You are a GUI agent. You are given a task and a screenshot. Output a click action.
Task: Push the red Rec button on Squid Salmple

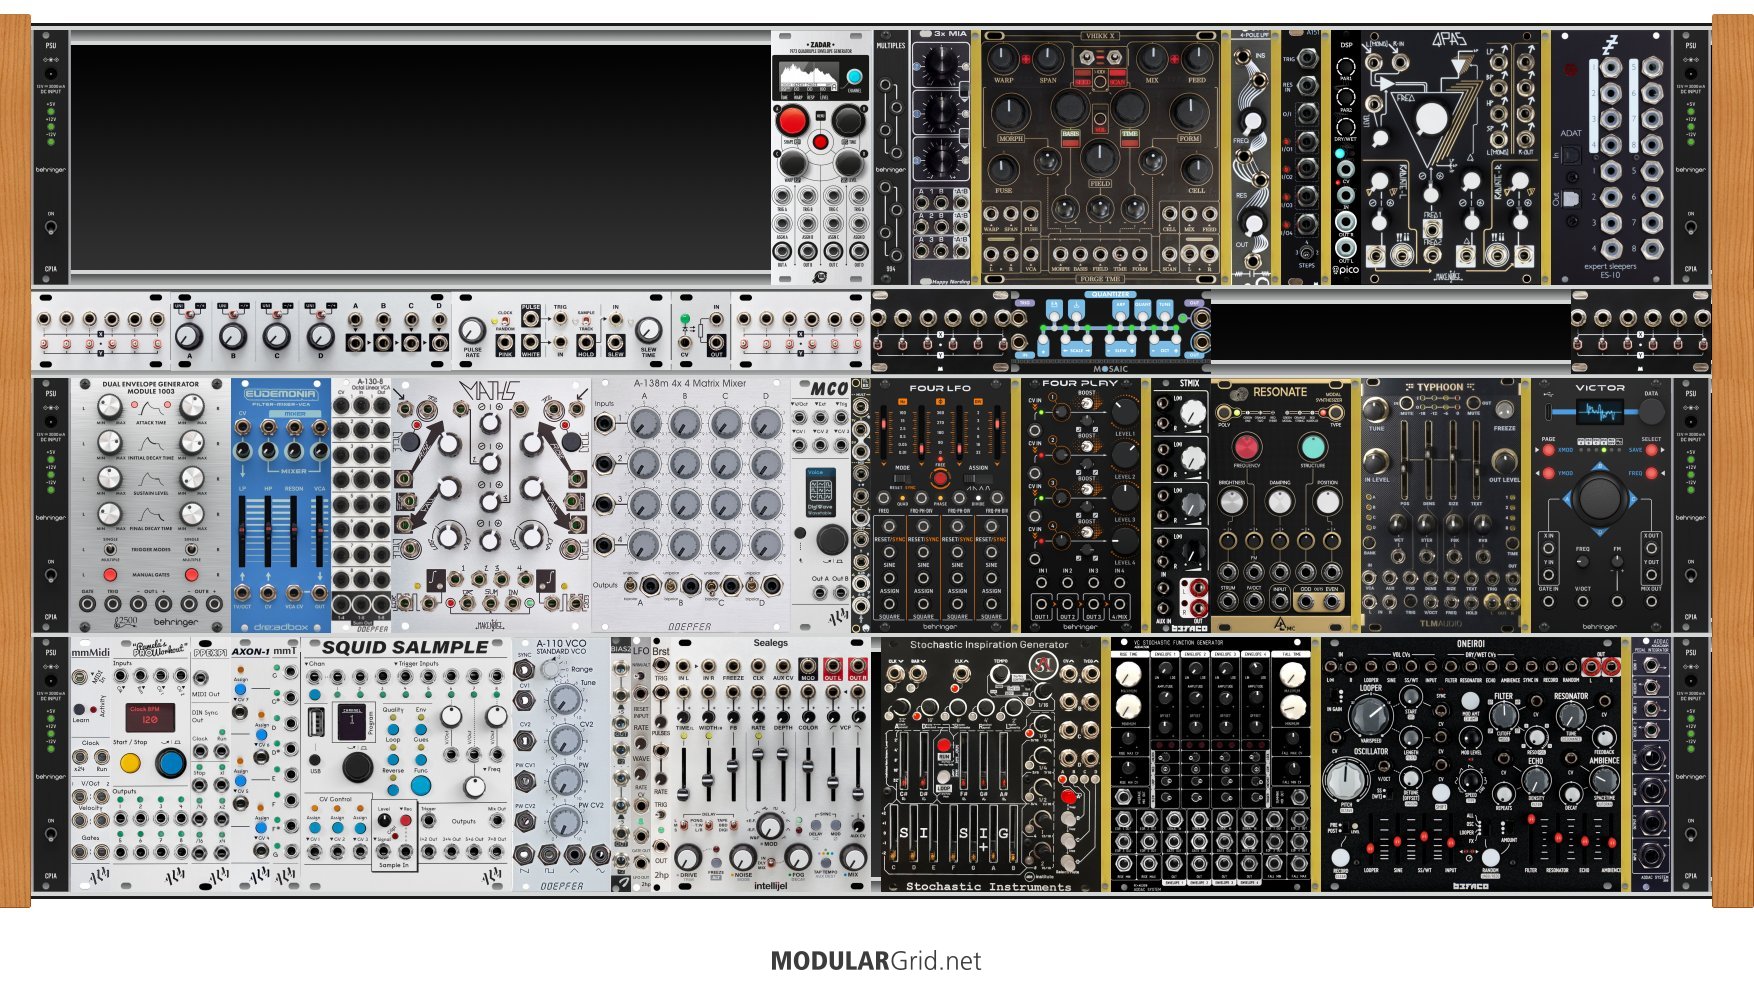[406, 820]
